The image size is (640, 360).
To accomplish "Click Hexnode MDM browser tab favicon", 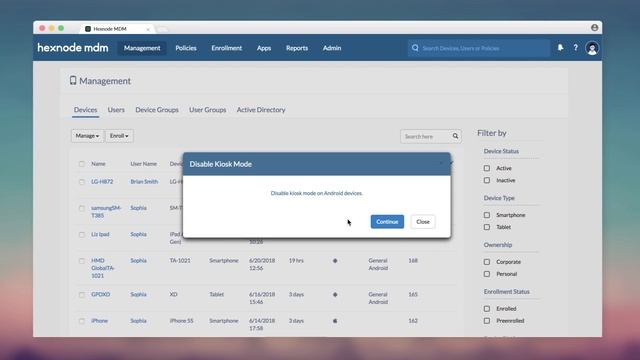I will 88,29.
